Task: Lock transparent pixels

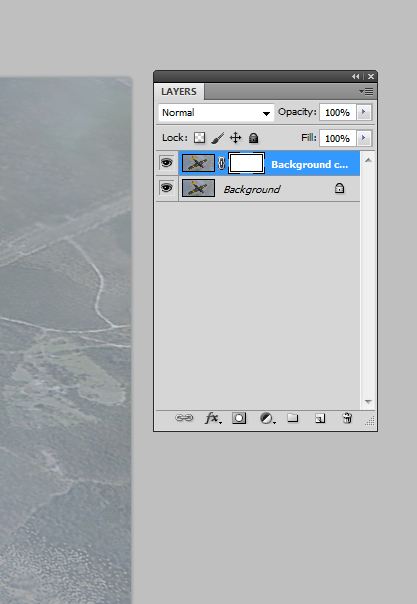Action: tap(199, 138)
